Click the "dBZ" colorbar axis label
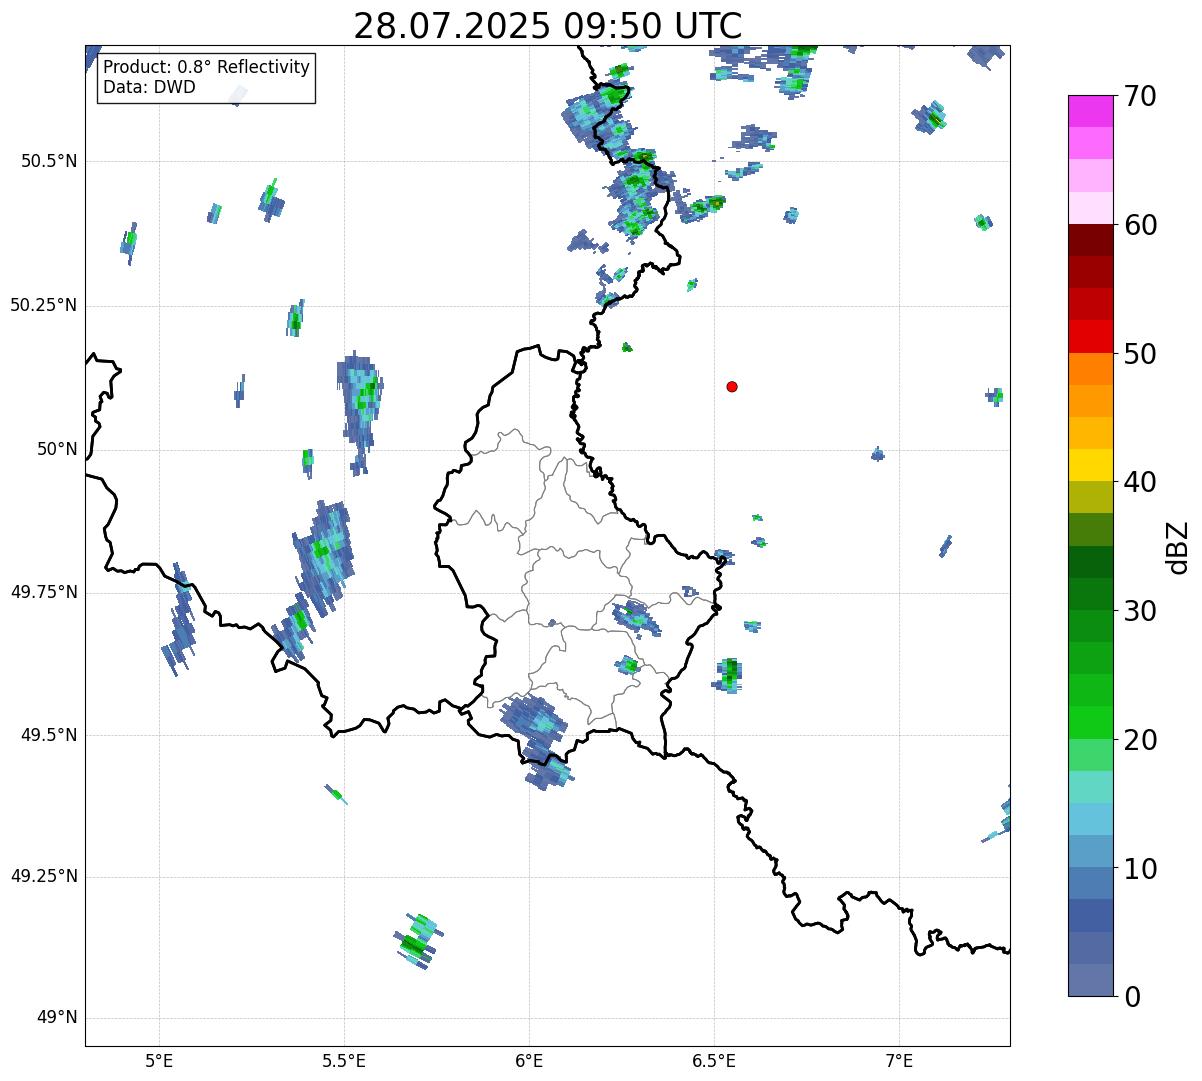1202x1081 pixels. tap(1178, 547)
